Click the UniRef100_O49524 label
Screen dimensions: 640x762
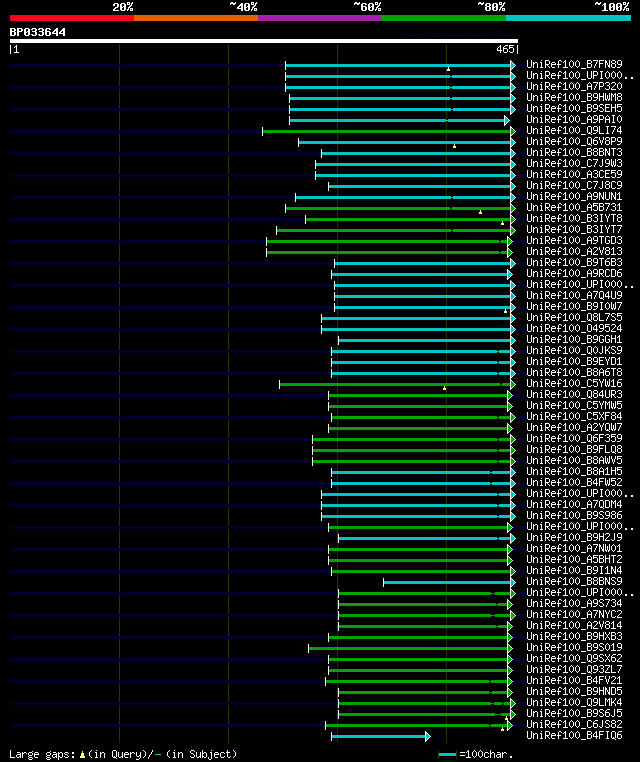click(x=574, y=329)
